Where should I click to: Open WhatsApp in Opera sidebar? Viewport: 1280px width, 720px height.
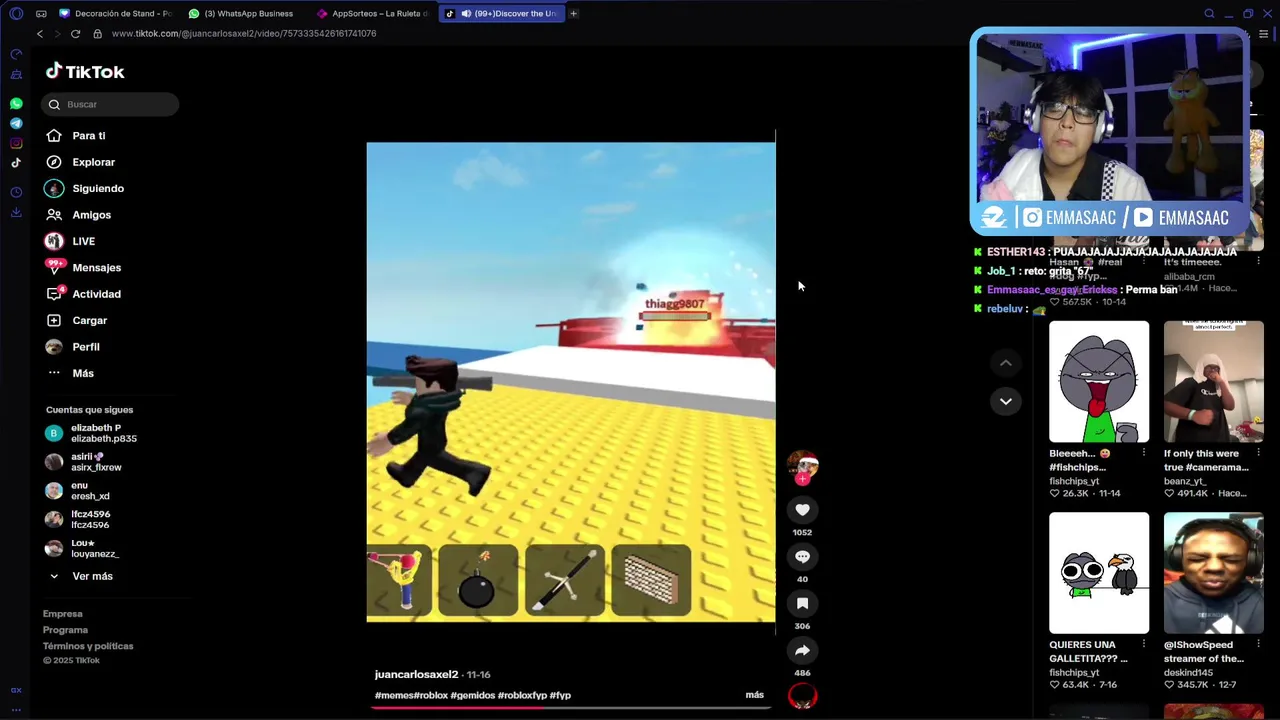tap(16, 104)
